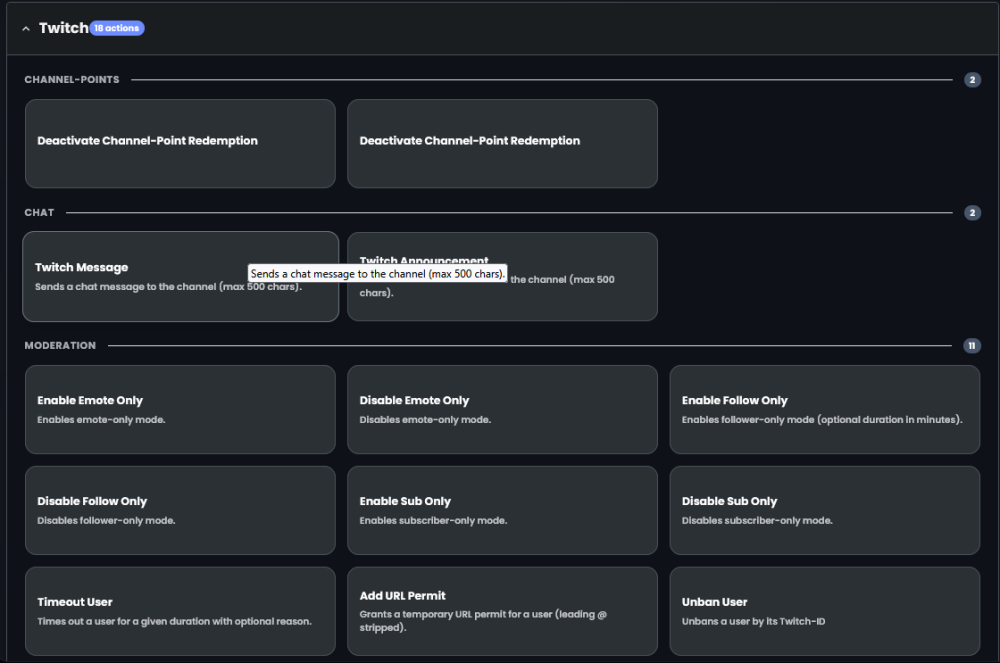Click the count badge for CHANNEL-POINTS
1000x663 pixels.
[972, 80]
